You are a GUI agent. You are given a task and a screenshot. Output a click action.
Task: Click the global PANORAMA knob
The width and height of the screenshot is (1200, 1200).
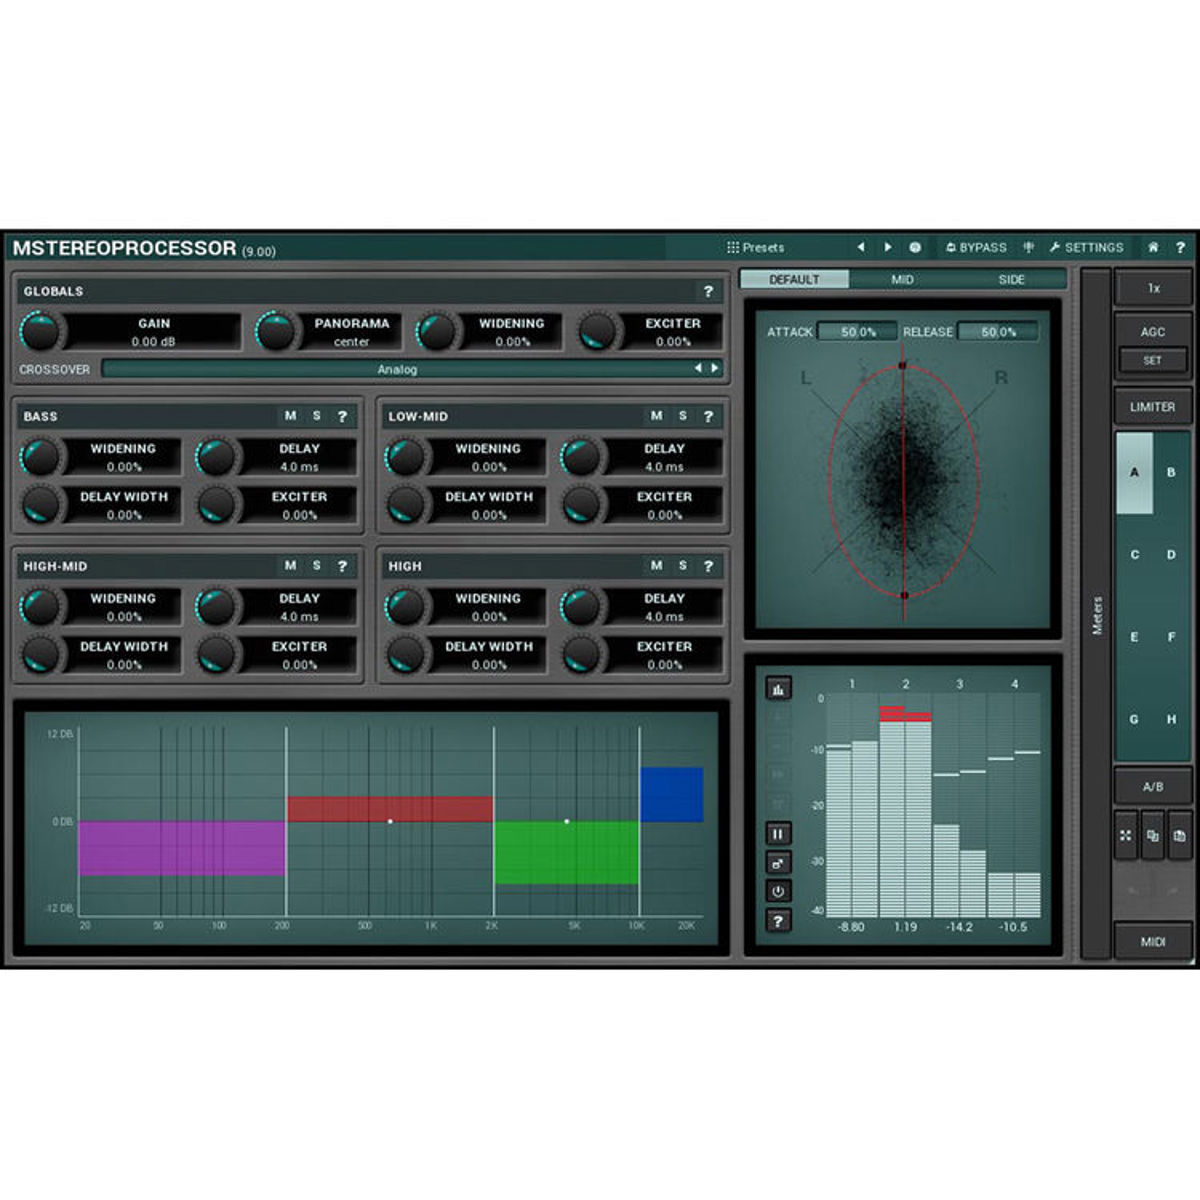point(276,331)
